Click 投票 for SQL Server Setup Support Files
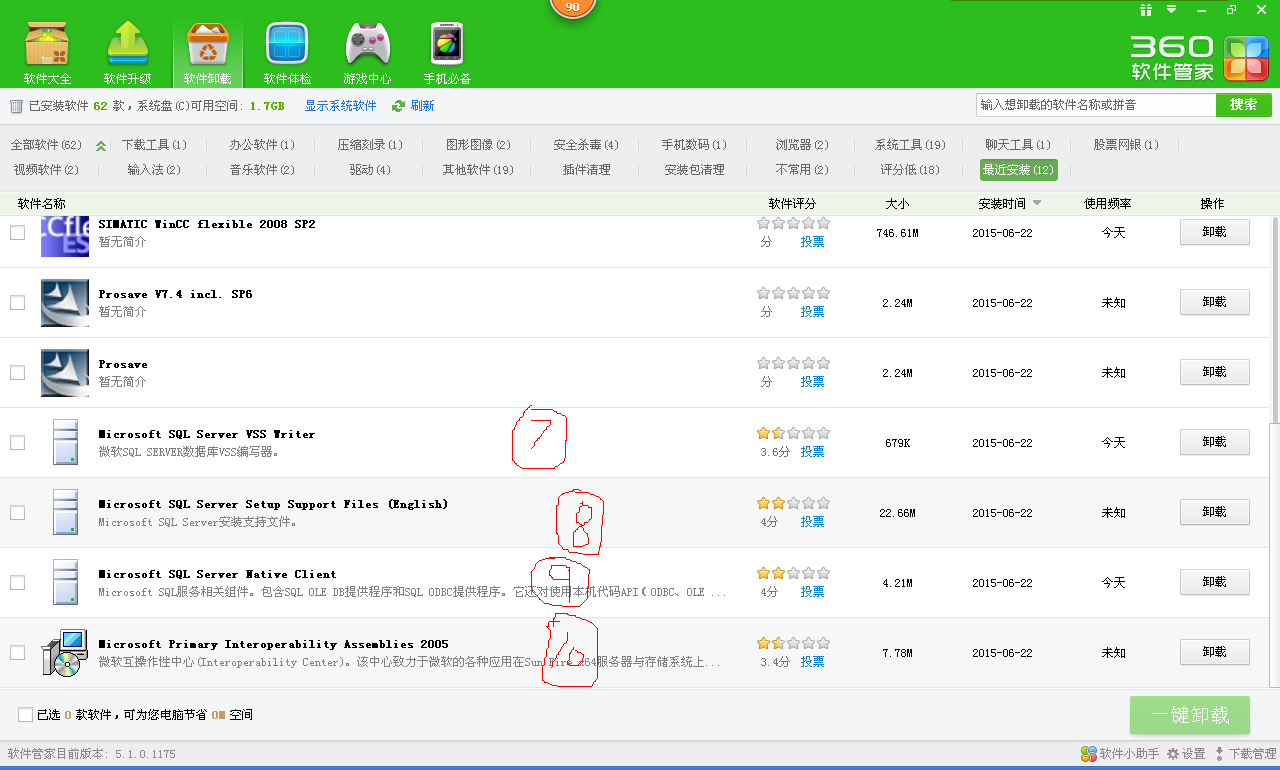Viewport: 1280px width, 770px height. pos(812,522)
